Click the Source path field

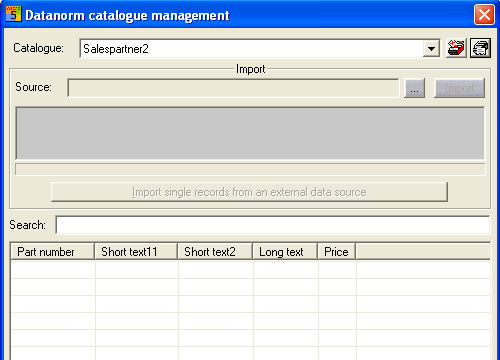tap(233, 88)
